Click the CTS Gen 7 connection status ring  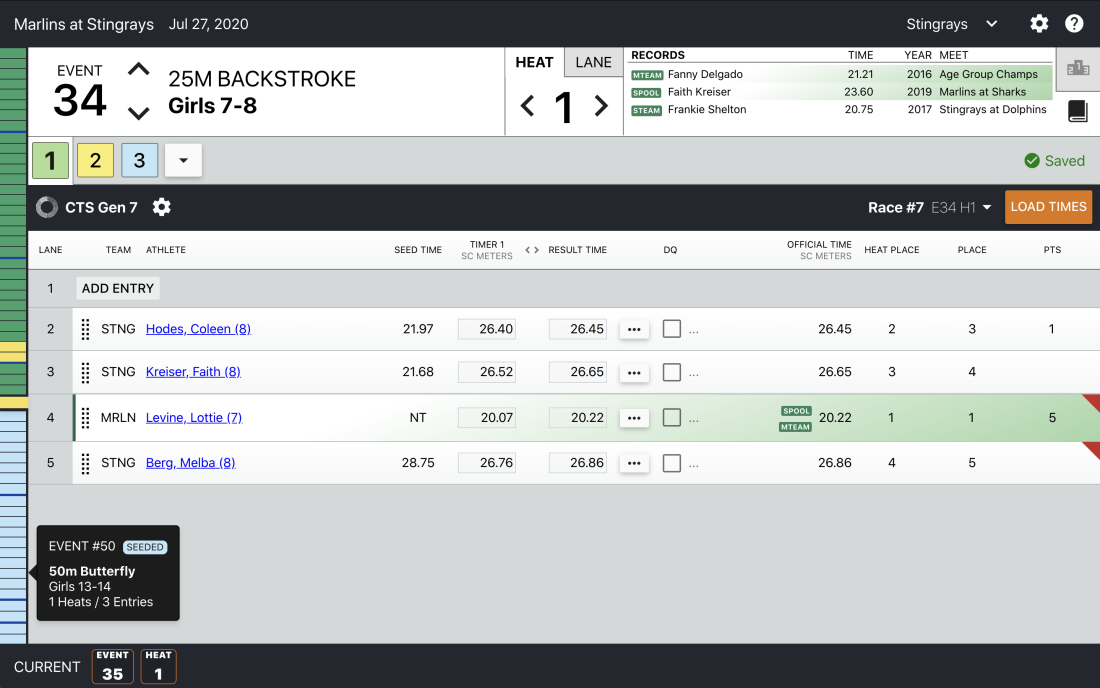[x=47, y=207]
